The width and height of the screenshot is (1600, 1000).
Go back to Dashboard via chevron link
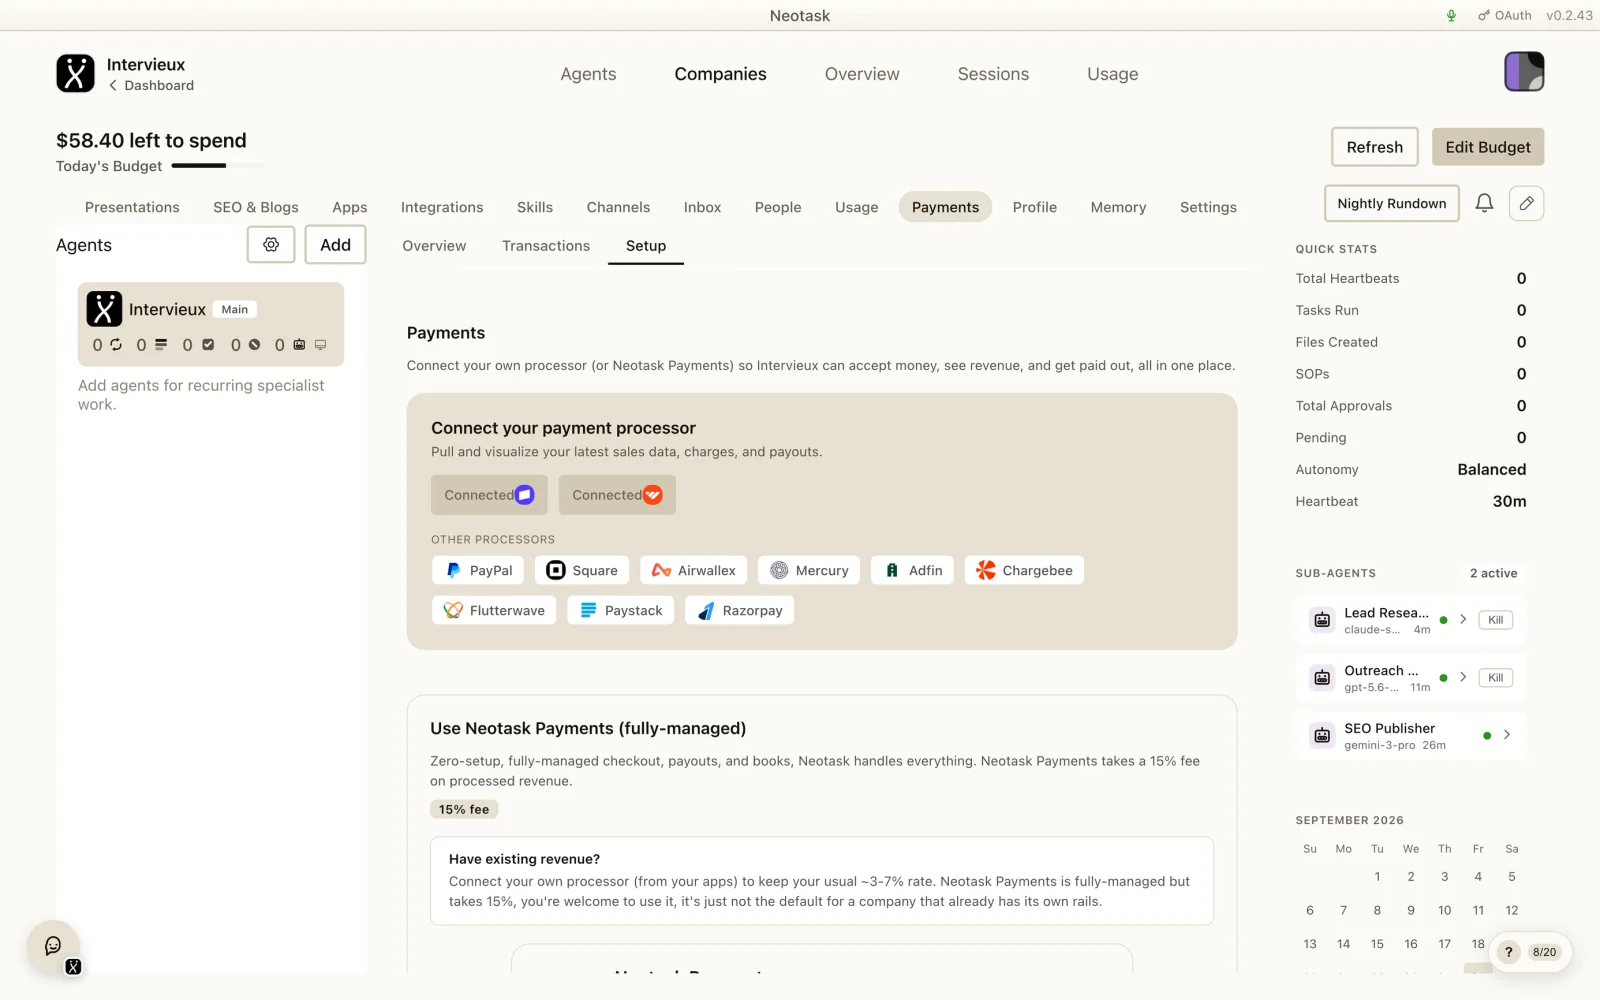tap(151, 86)
